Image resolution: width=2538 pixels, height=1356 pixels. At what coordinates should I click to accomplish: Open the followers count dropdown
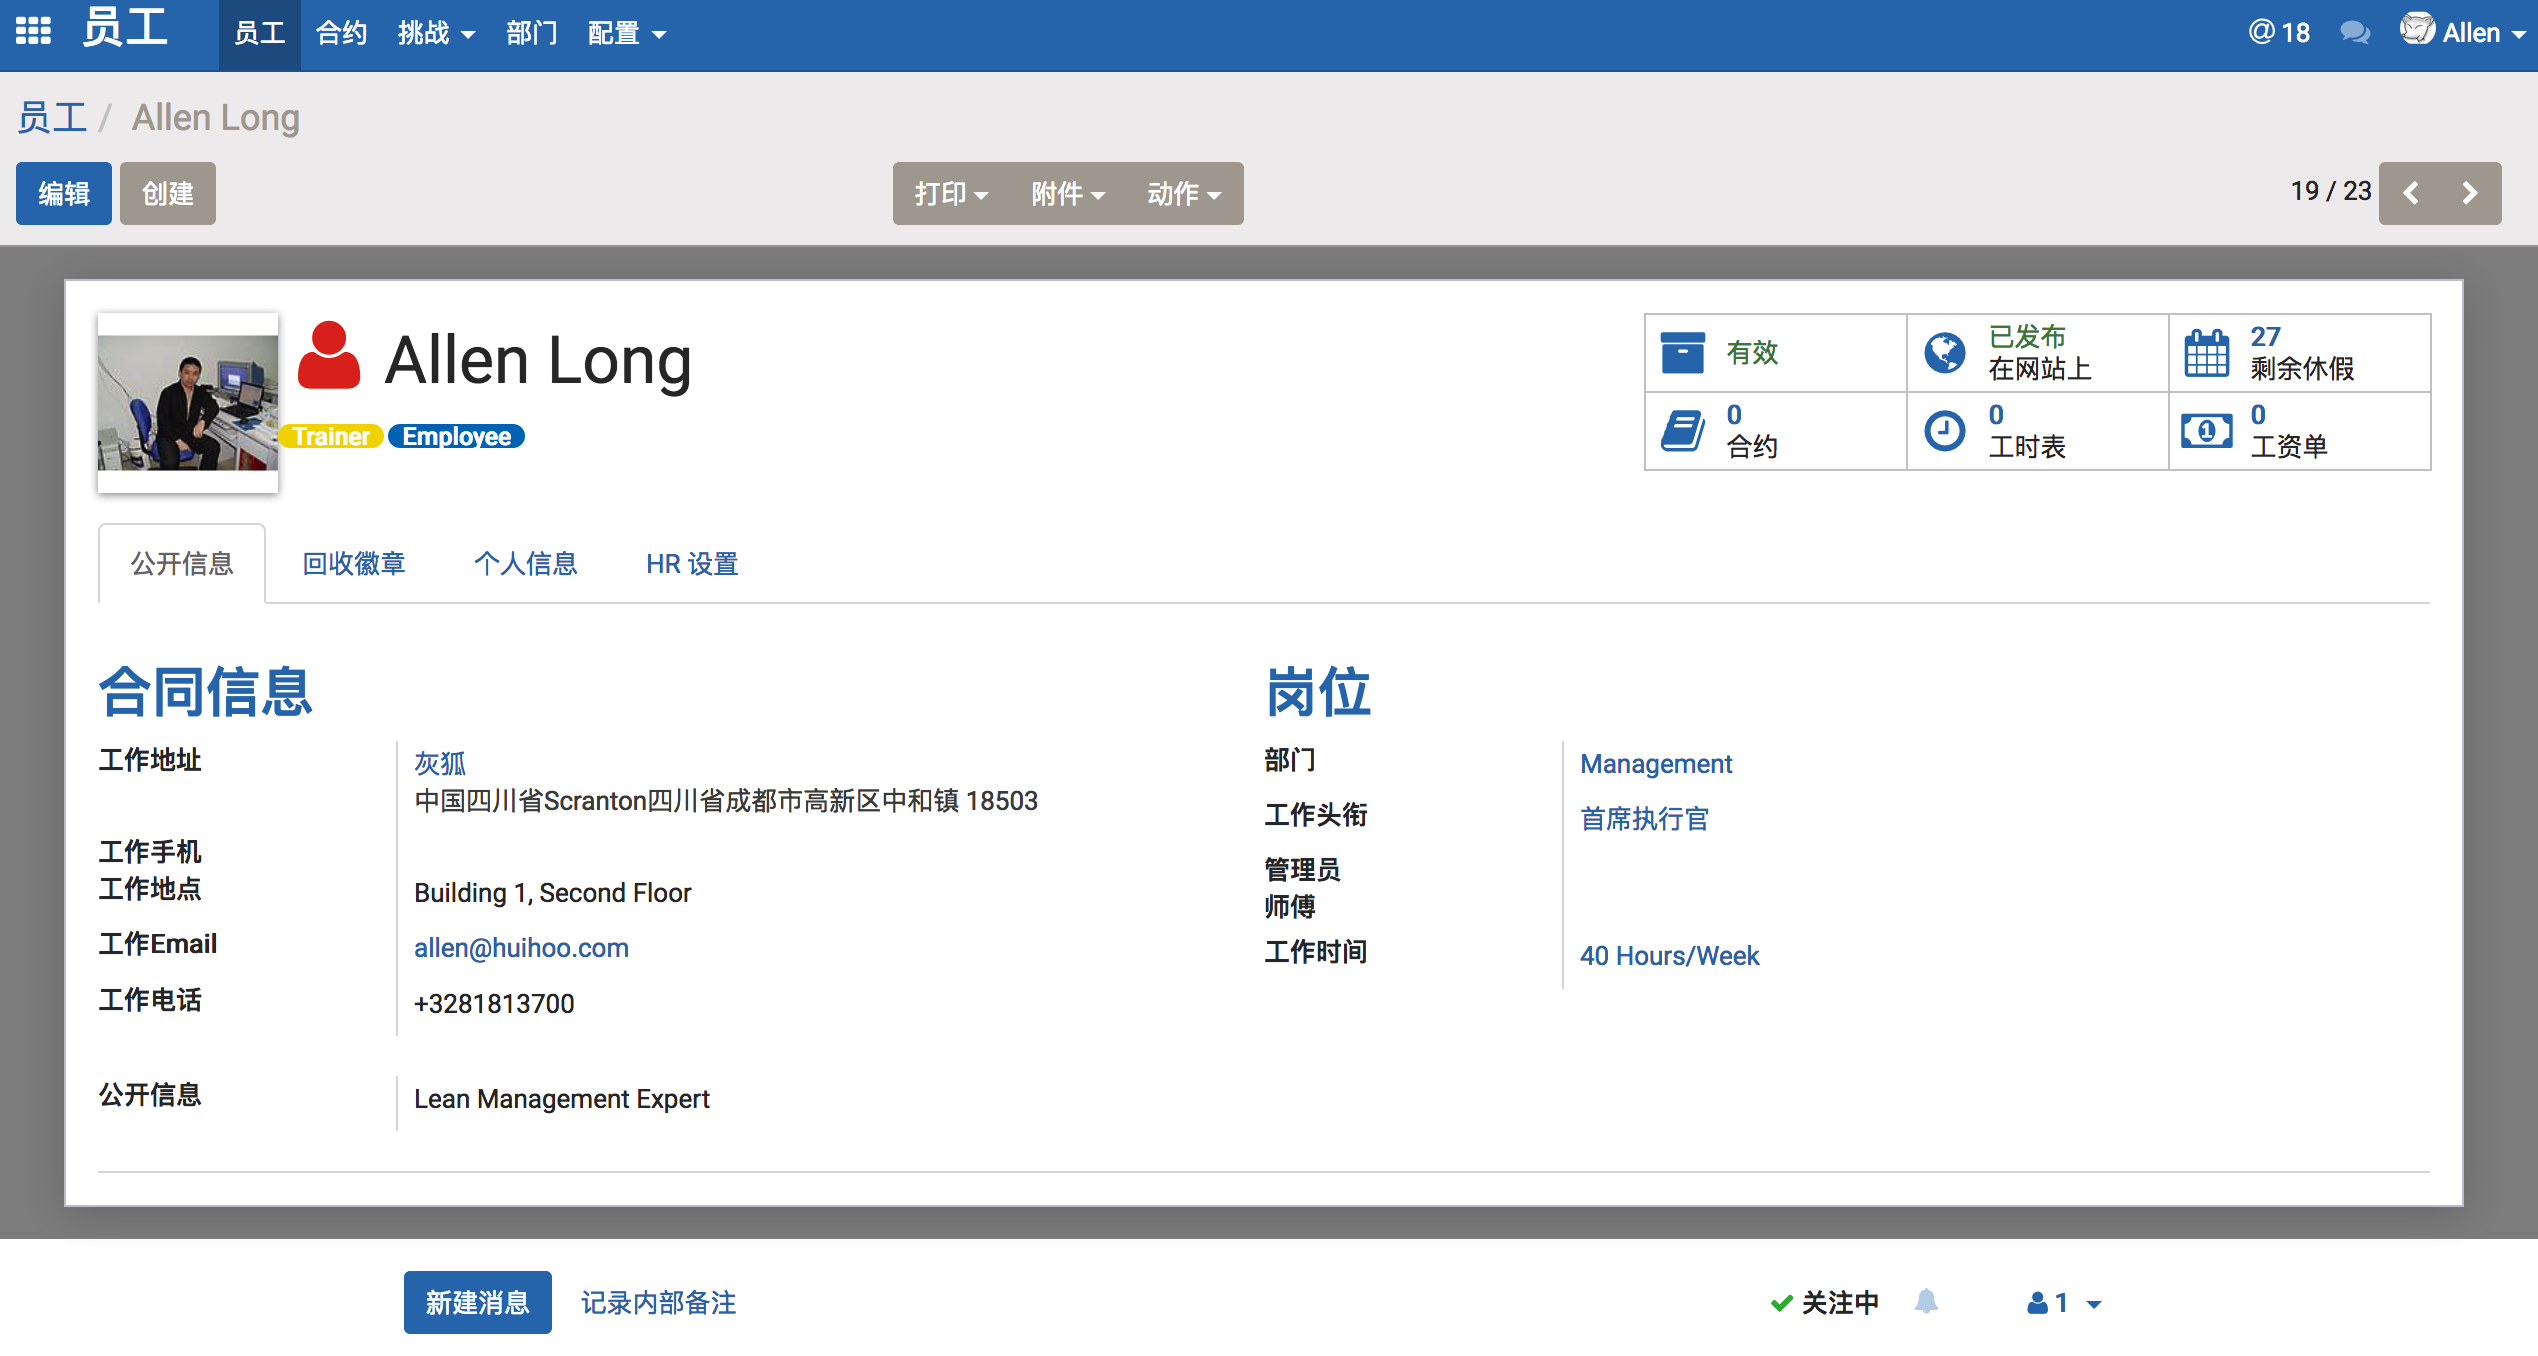point(2064,1302)
